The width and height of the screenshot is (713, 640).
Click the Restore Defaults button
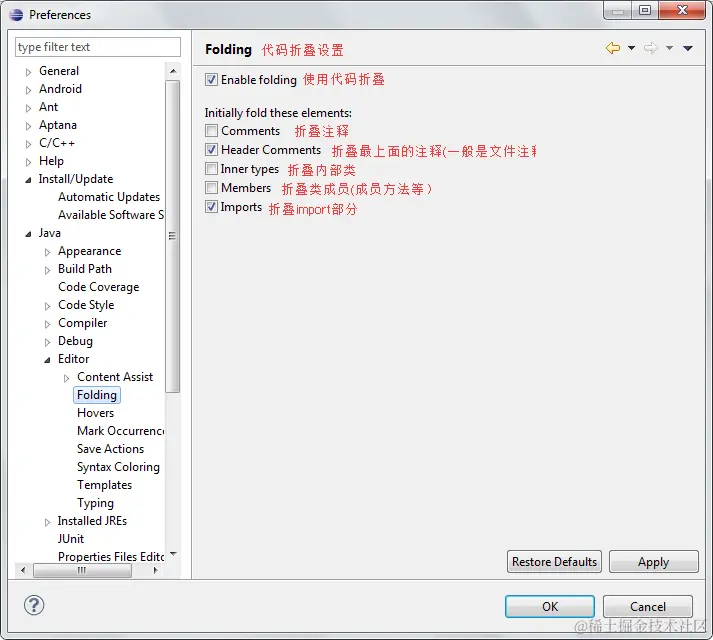[x=554, y=562]
